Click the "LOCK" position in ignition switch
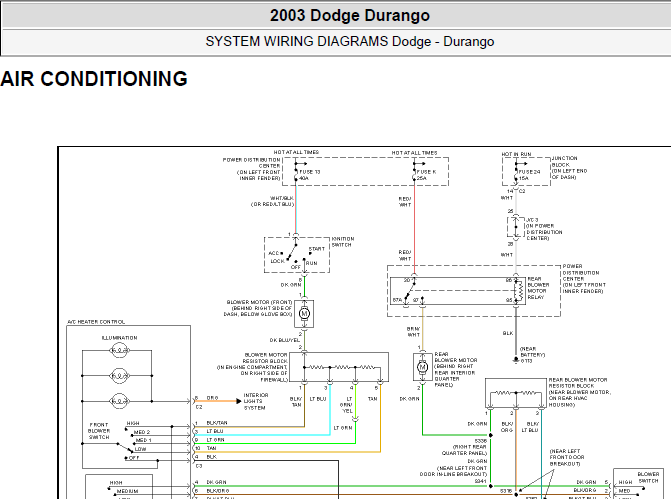The width and height of the screenshot is (671, 499). click(x=277, y=261)
